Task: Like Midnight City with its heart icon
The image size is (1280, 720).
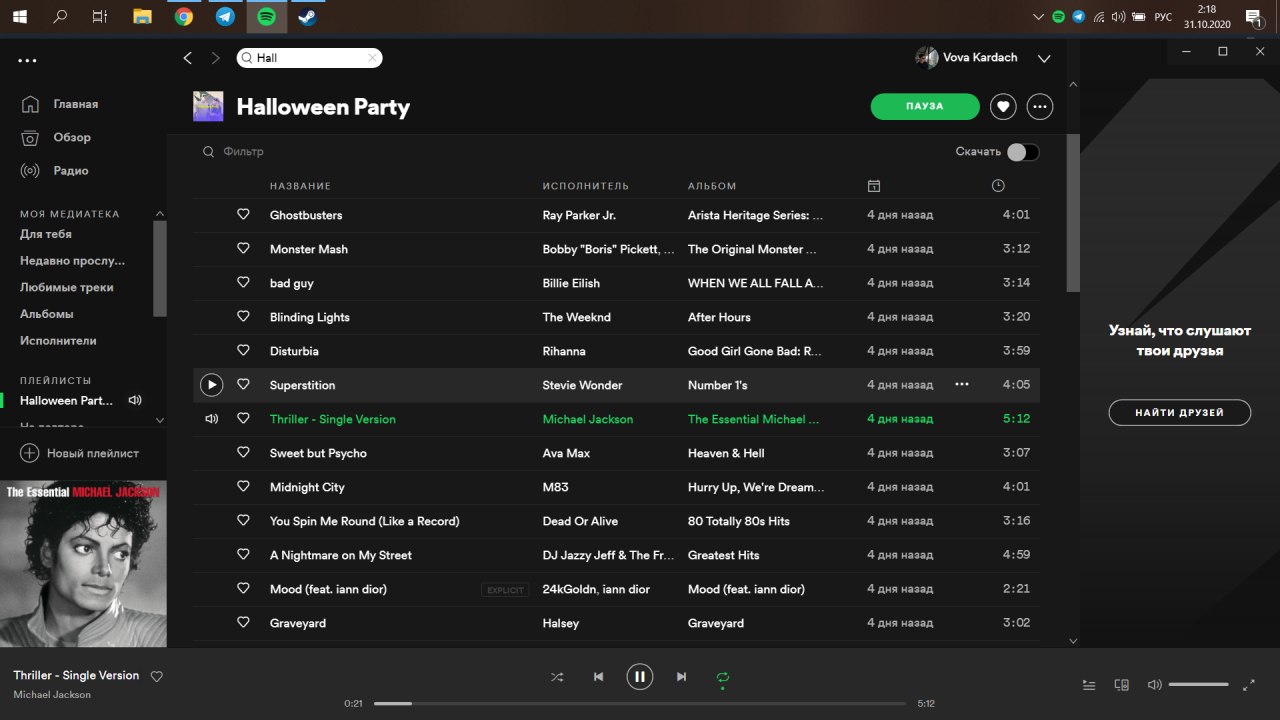Action: 243,487
